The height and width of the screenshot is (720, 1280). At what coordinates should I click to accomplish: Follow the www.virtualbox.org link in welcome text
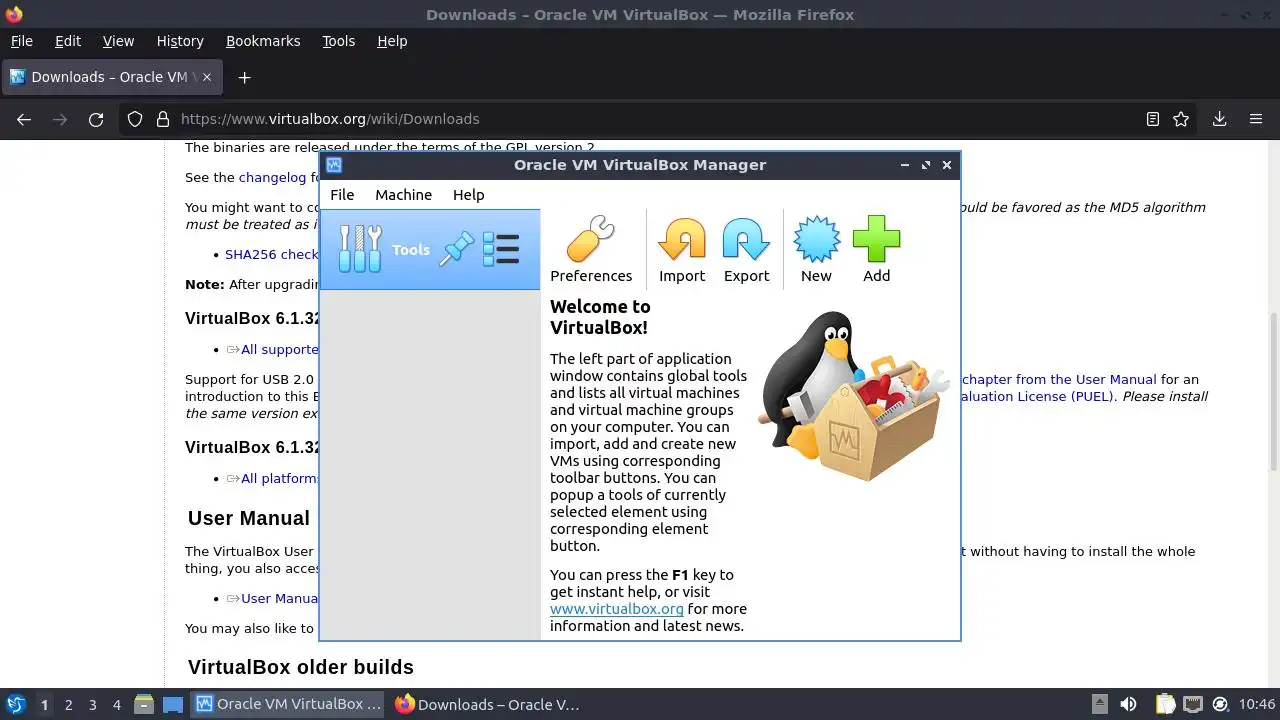617,609
